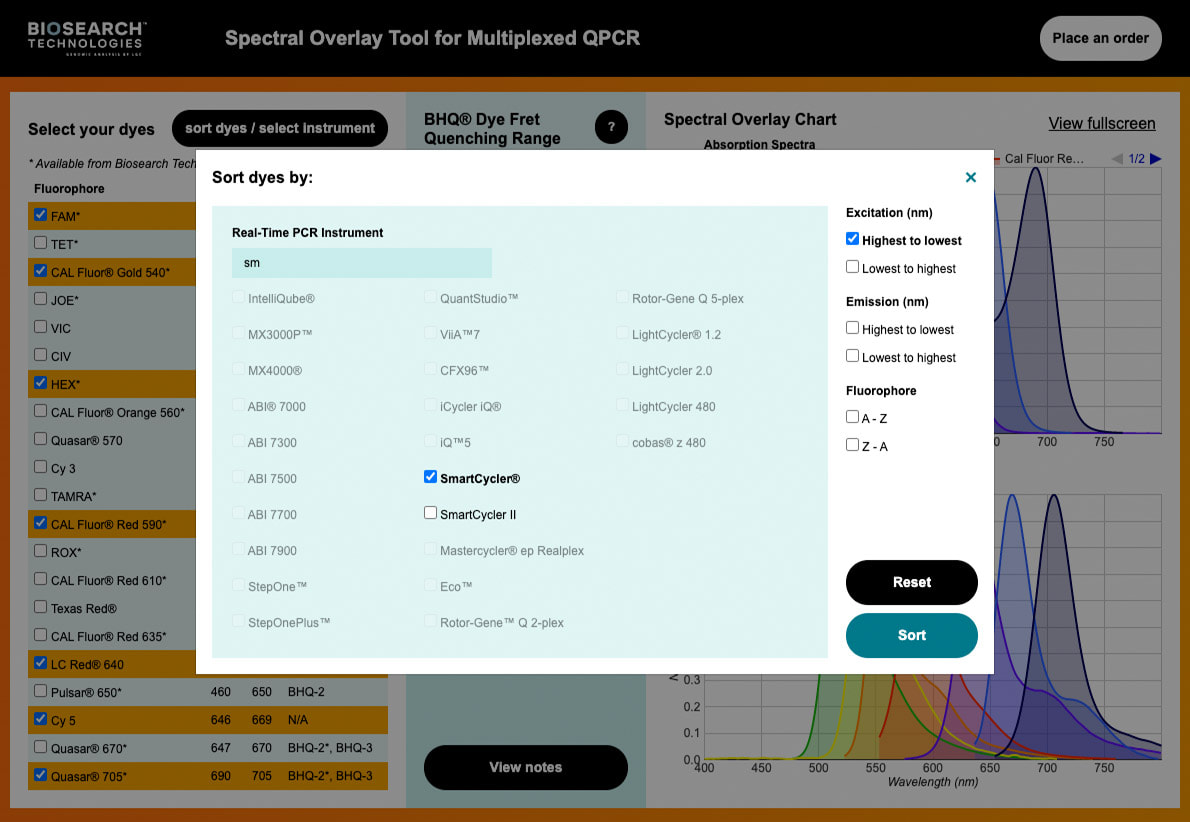Check CAL Fluor Red 635* dye
Image resolution: width=1190 pixels, height=822 pixels.
tap(40, 635)
